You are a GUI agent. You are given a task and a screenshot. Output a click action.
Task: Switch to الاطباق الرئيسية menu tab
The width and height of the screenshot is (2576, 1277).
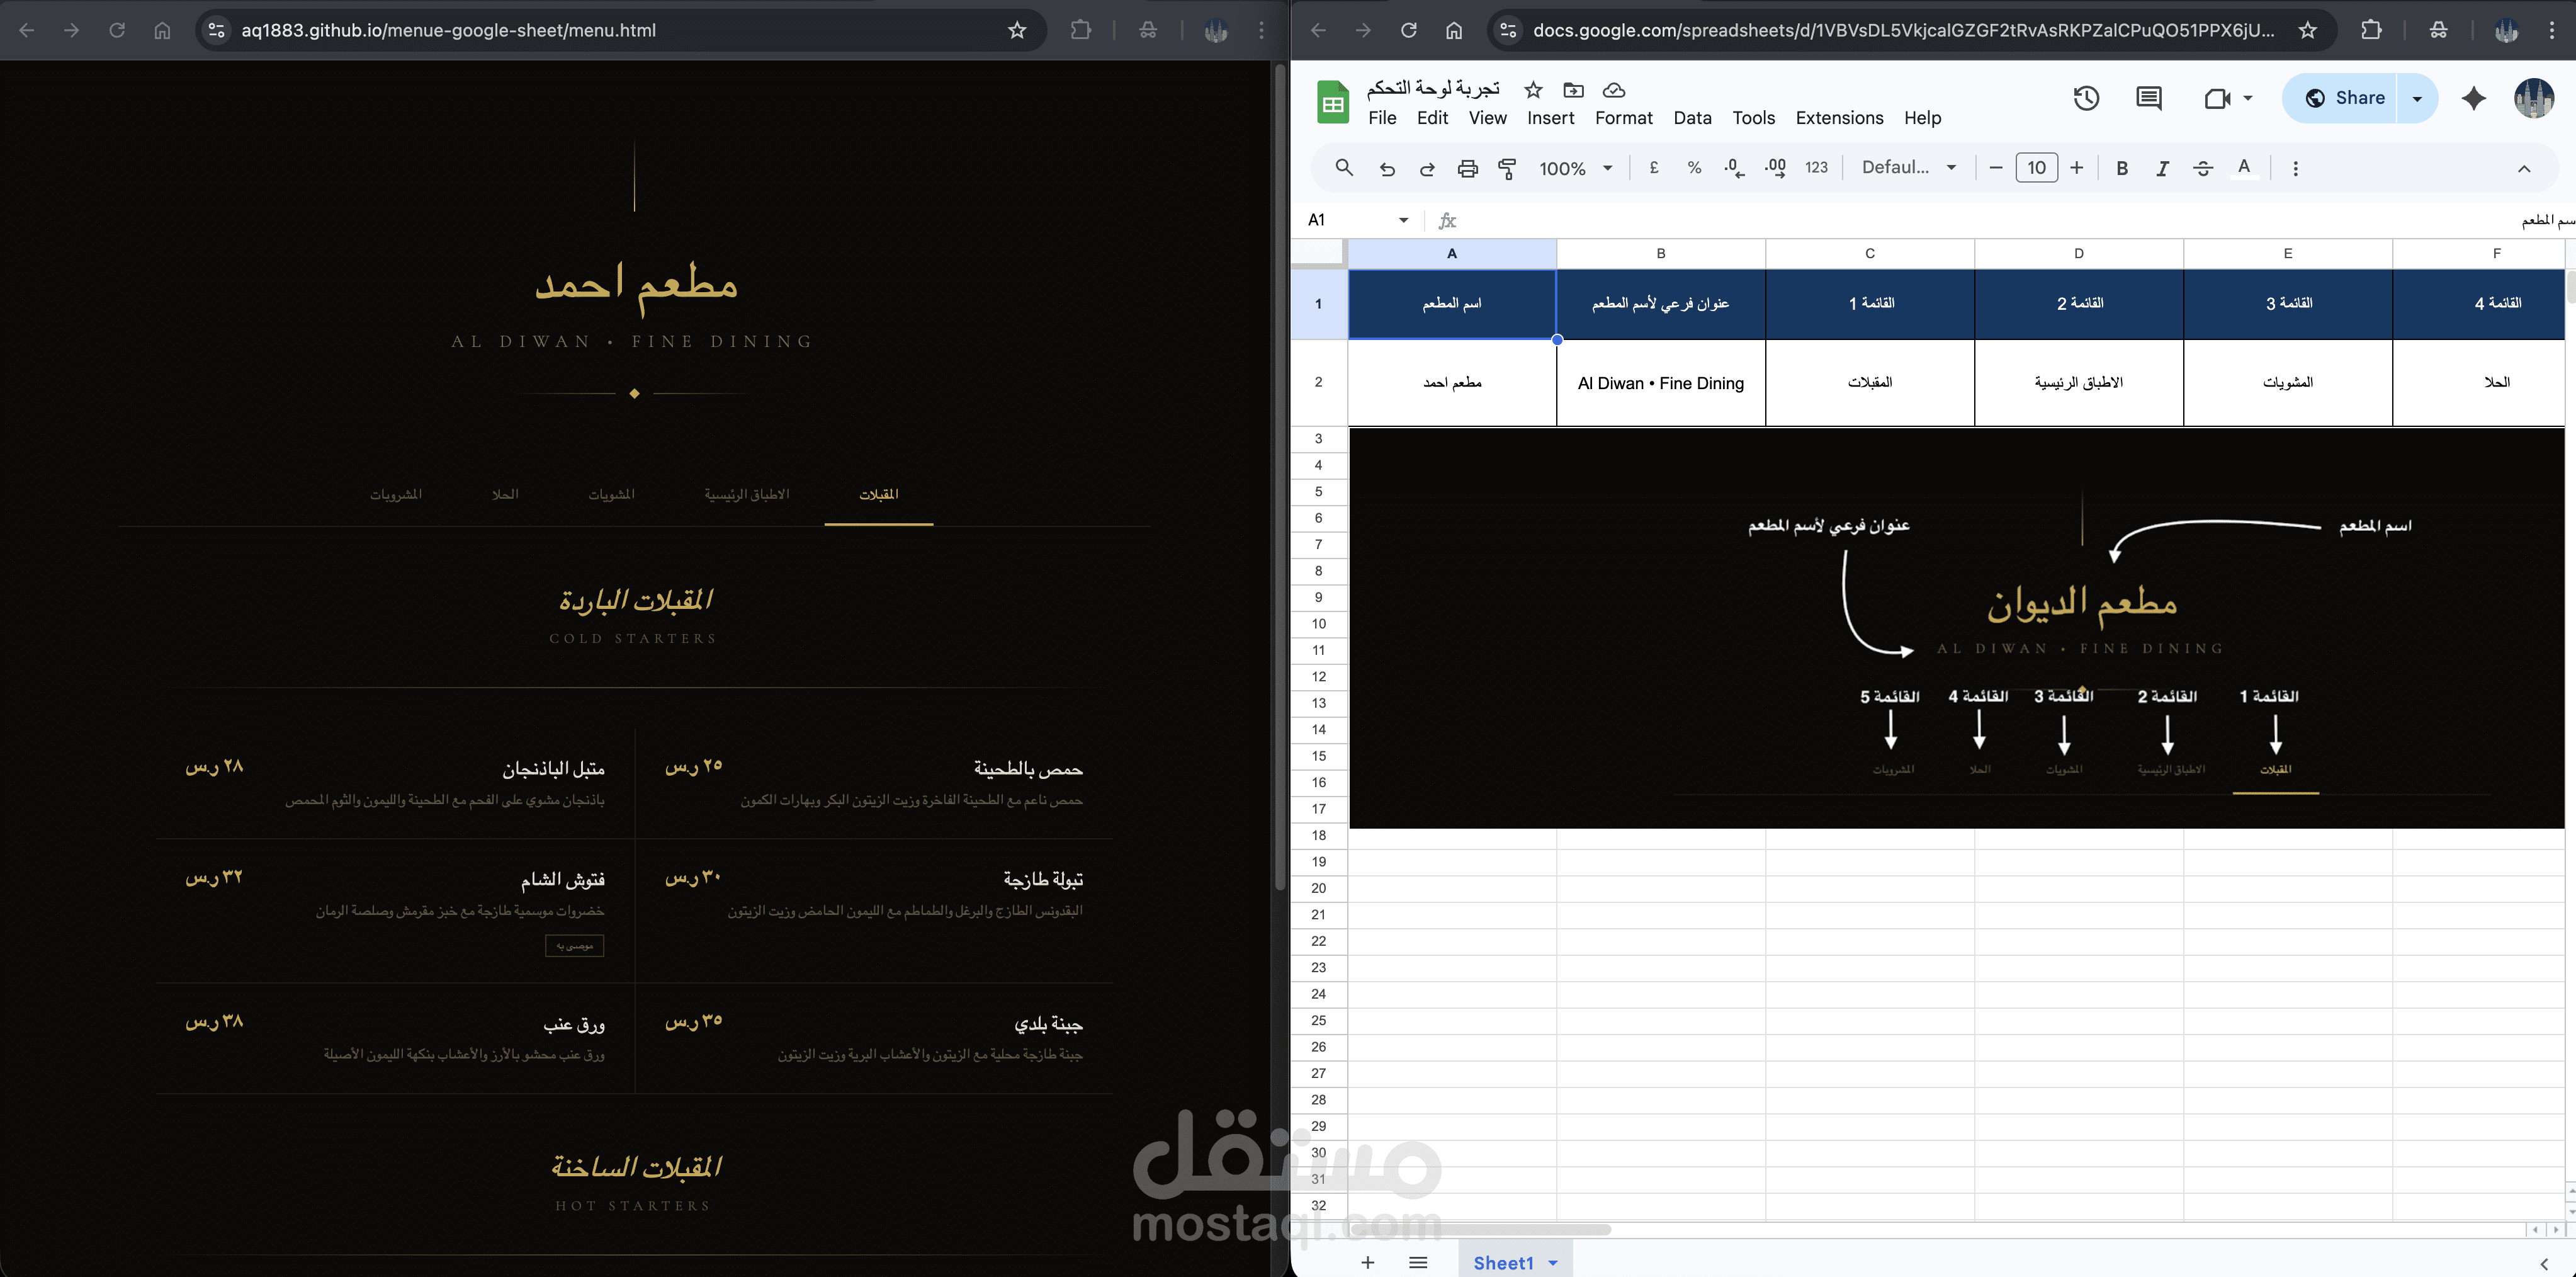pyautogui.click(x=747, y=494)
